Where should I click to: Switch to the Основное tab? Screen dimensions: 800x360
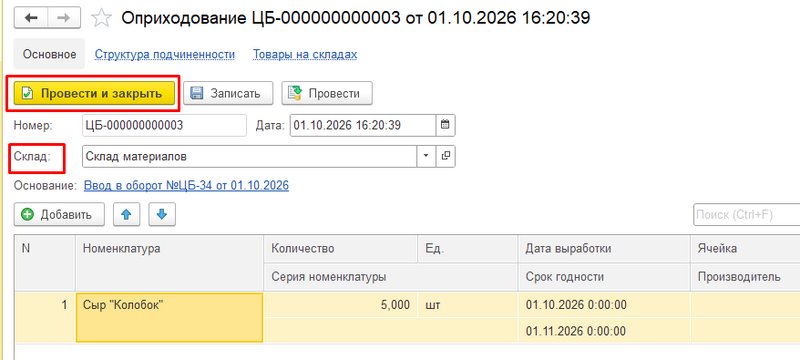[49, 55]
